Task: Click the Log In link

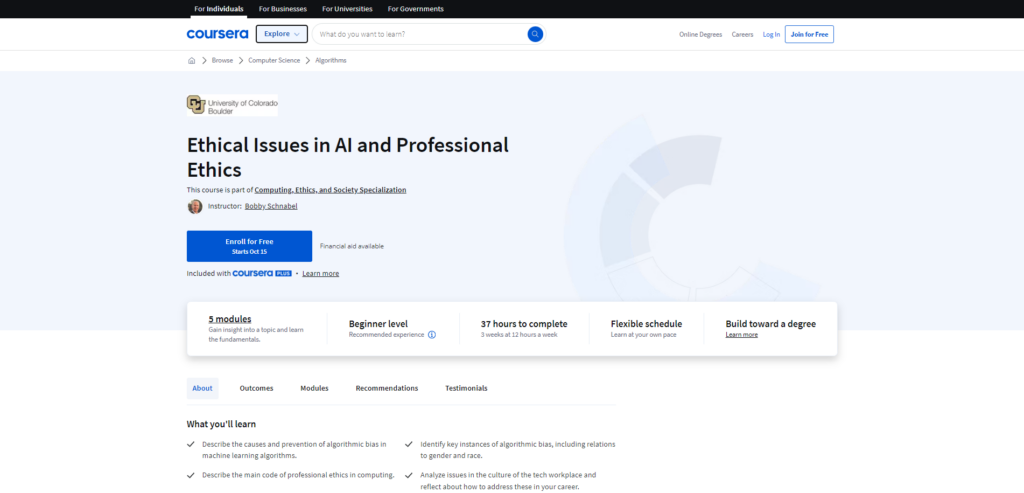Action: coord(771,35)
